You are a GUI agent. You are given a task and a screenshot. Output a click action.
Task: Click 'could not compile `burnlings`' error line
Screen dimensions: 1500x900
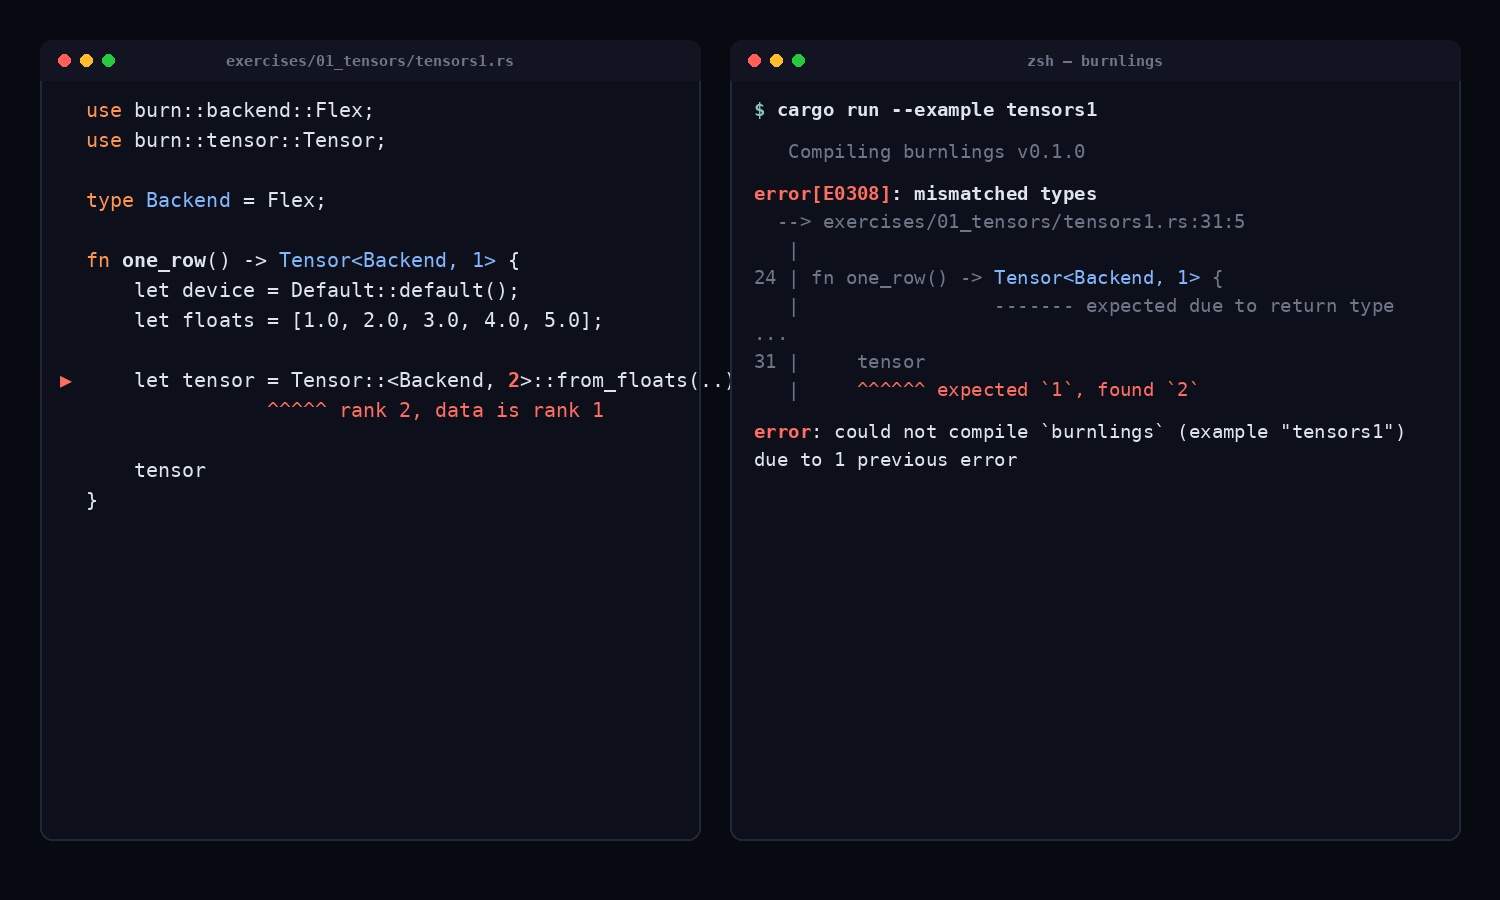pyautogui.click(x=1080, y=432)
